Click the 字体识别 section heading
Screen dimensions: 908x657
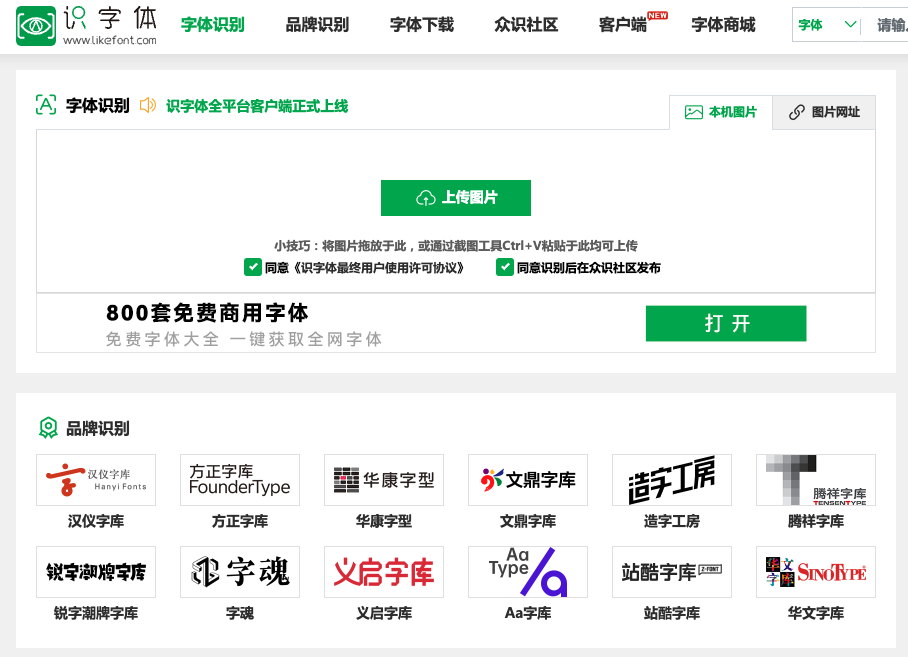[x=97, y=105]
